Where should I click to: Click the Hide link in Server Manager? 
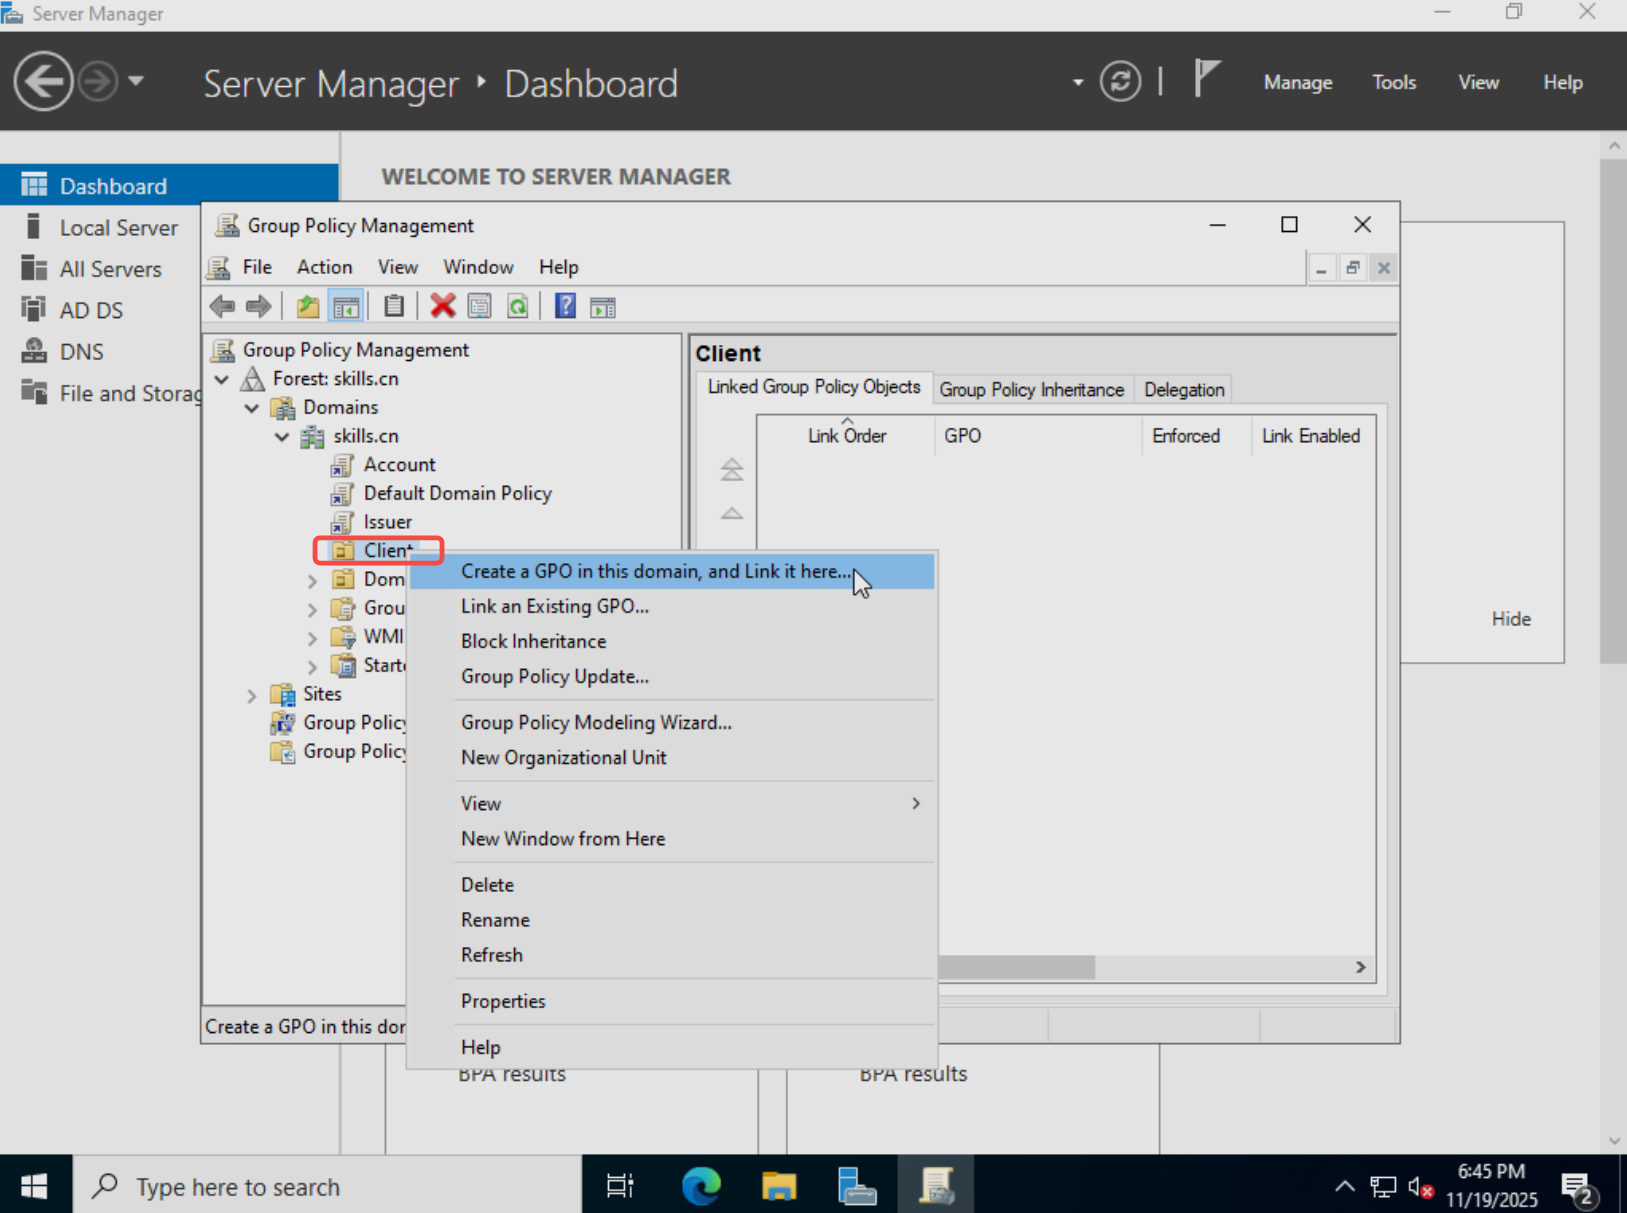[x=1511, y=619]
